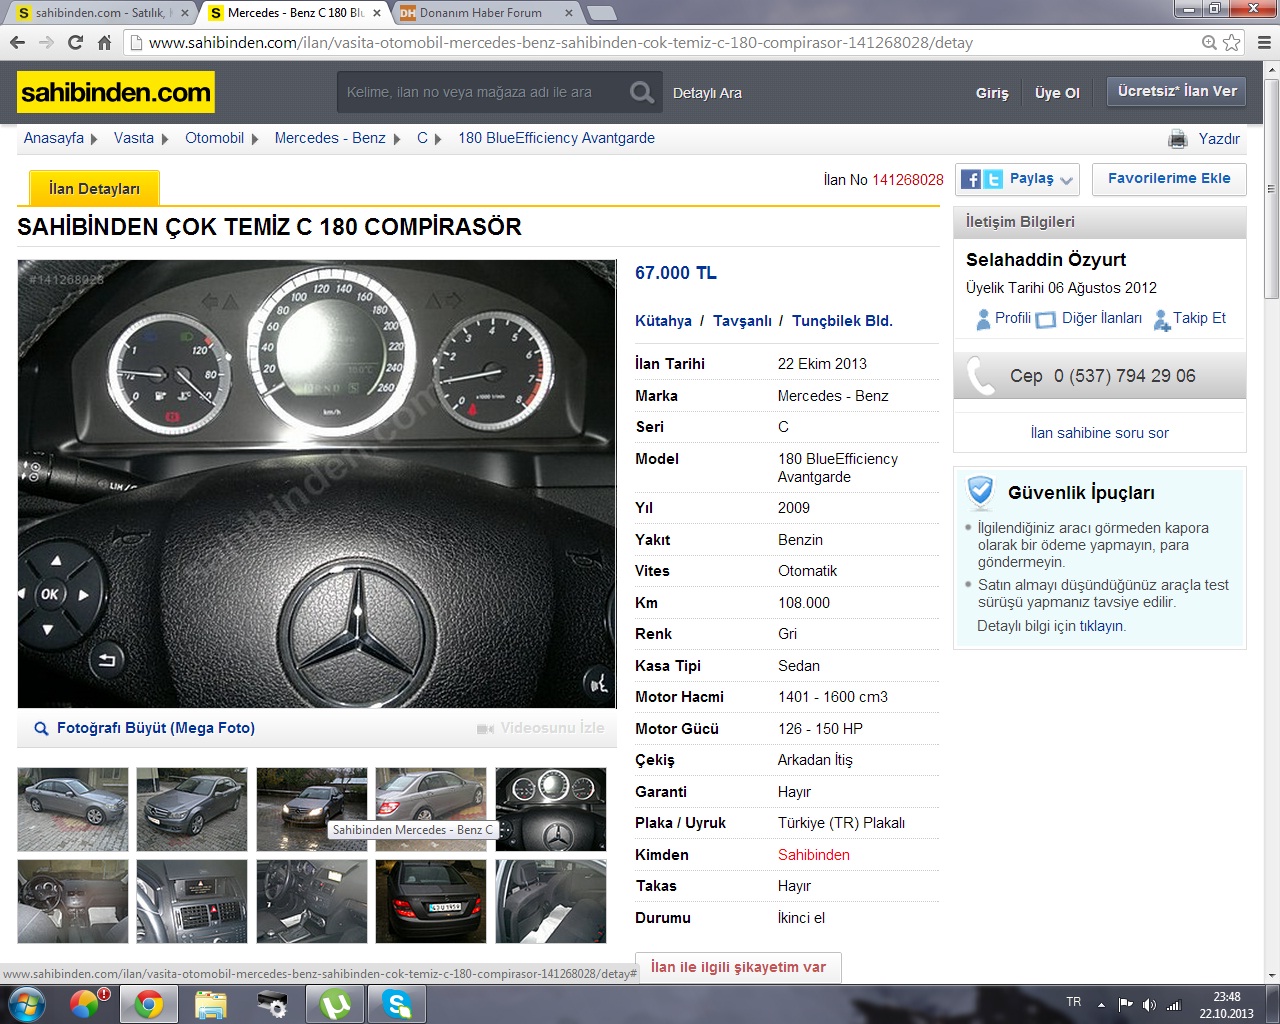
Task: Share the listing on Facebook icon
Action: click(971, 179)
